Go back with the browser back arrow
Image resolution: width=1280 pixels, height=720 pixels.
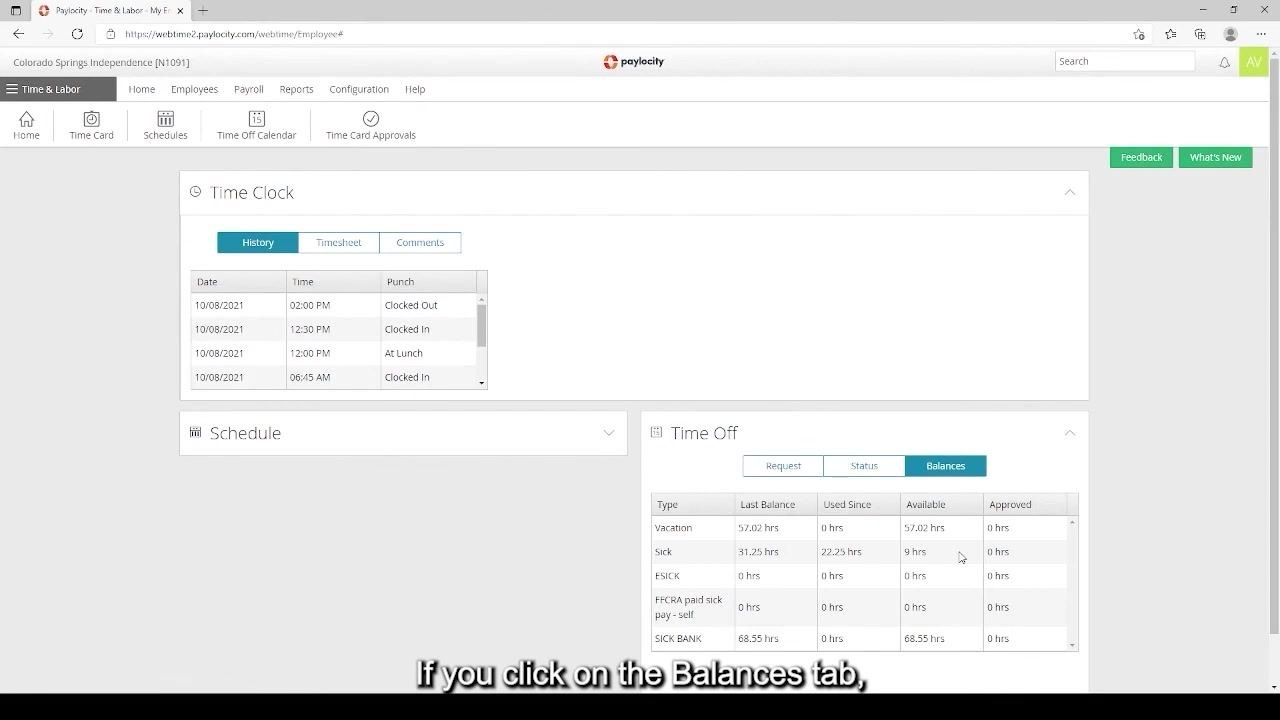(x=19, y=34)
